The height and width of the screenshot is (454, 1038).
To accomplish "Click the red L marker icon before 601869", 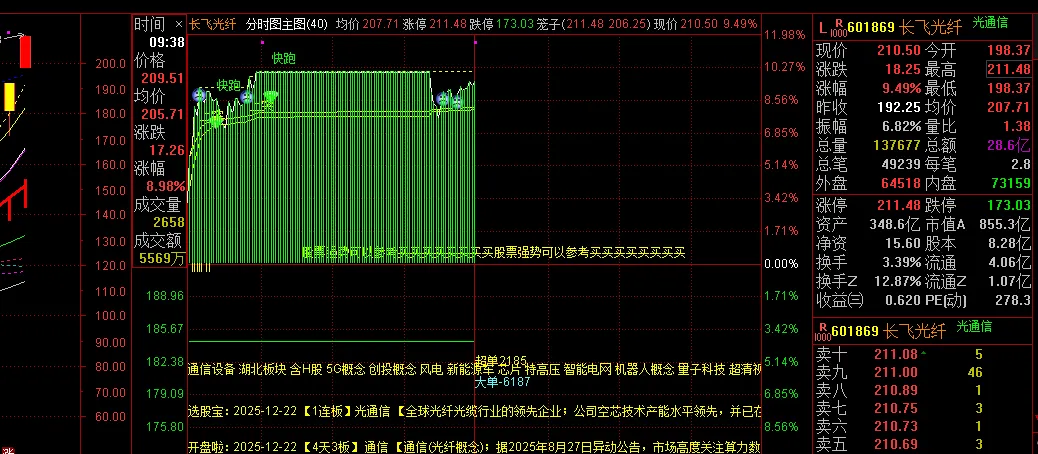I will [x=822, y=28].
